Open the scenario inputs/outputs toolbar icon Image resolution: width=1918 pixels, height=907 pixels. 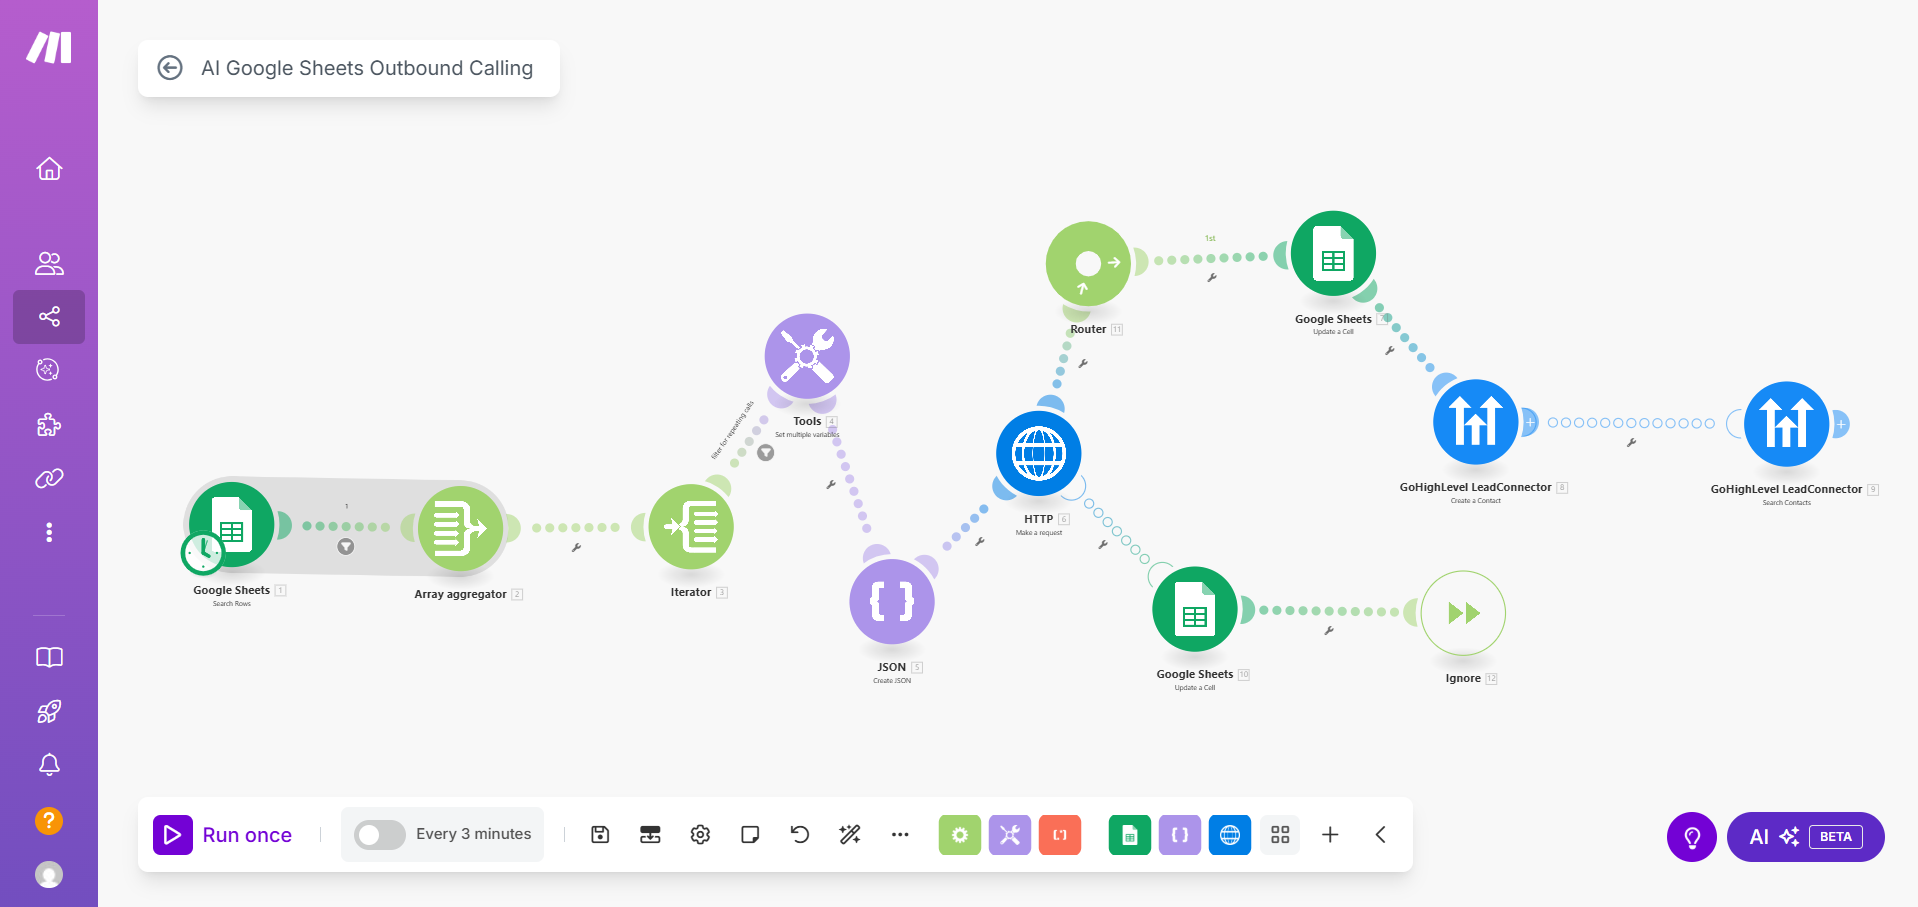click(x=650, y=835)
